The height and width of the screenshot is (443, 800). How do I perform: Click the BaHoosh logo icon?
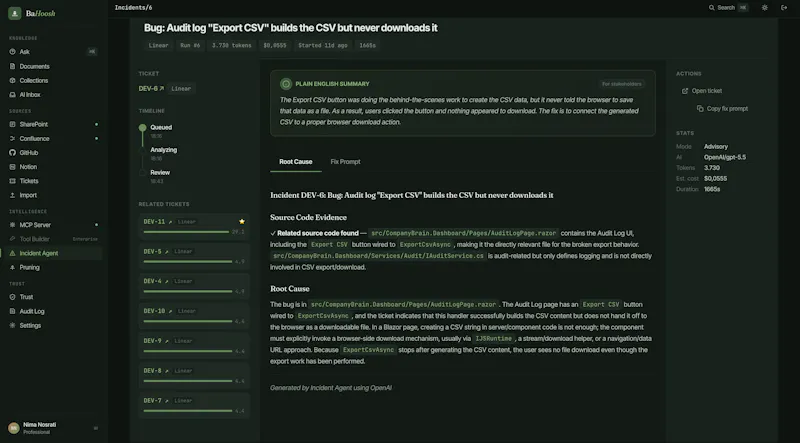[x=15, y=13]
